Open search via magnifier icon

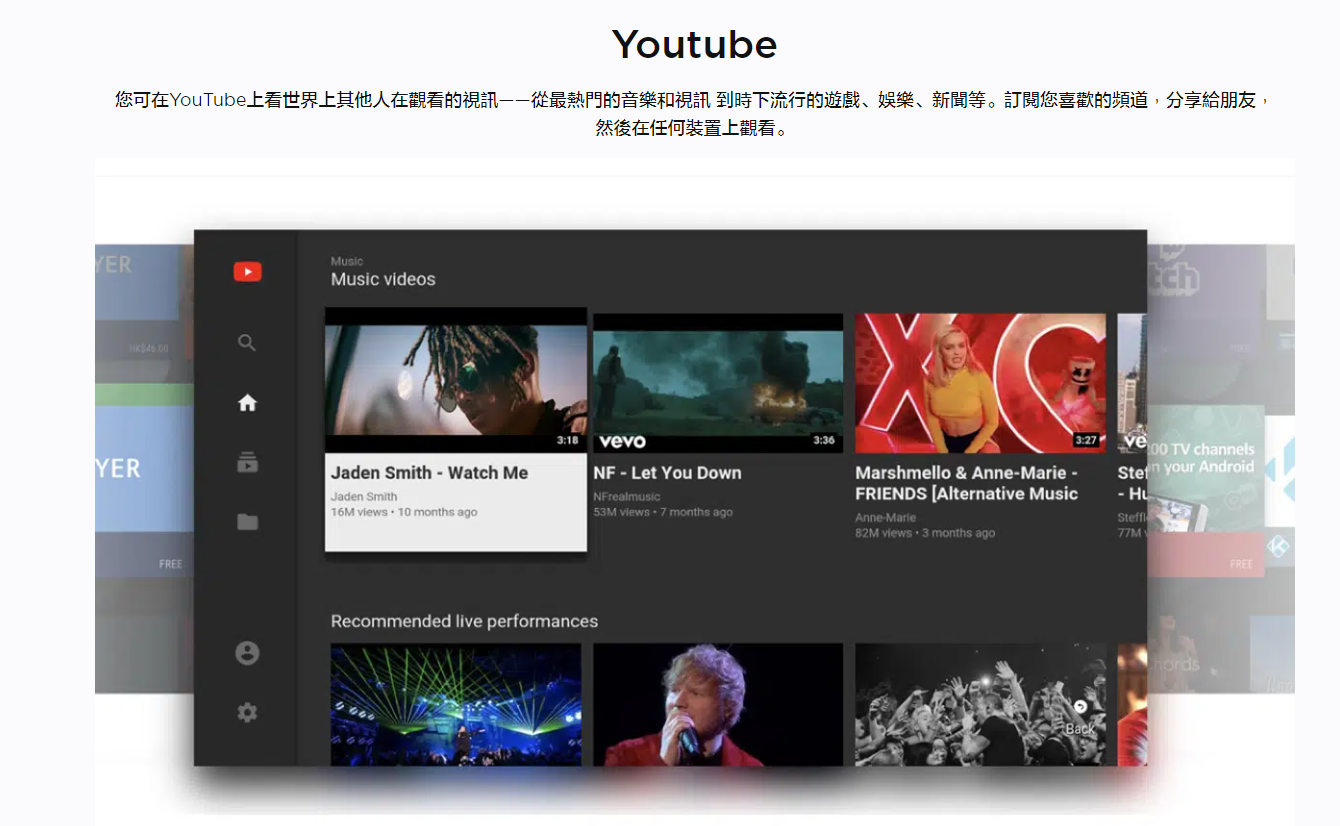[247, 343]
